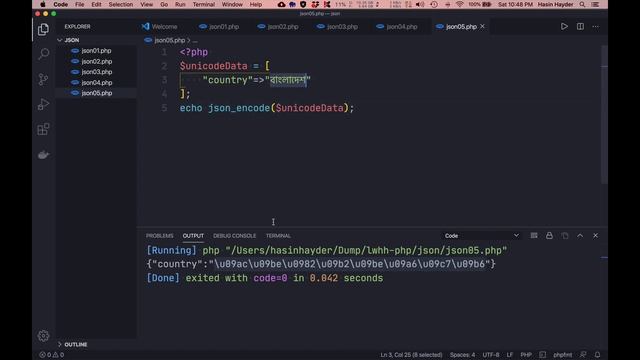Open notifications bell in status bar

pos(597,355)
